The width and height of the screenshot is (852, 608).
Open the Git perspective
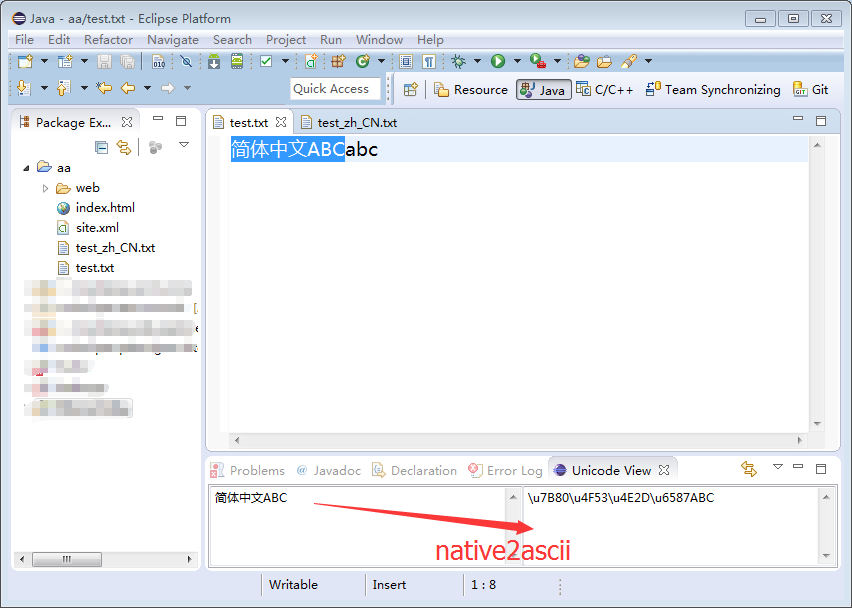pyautogui.click(x=811, y=89)
